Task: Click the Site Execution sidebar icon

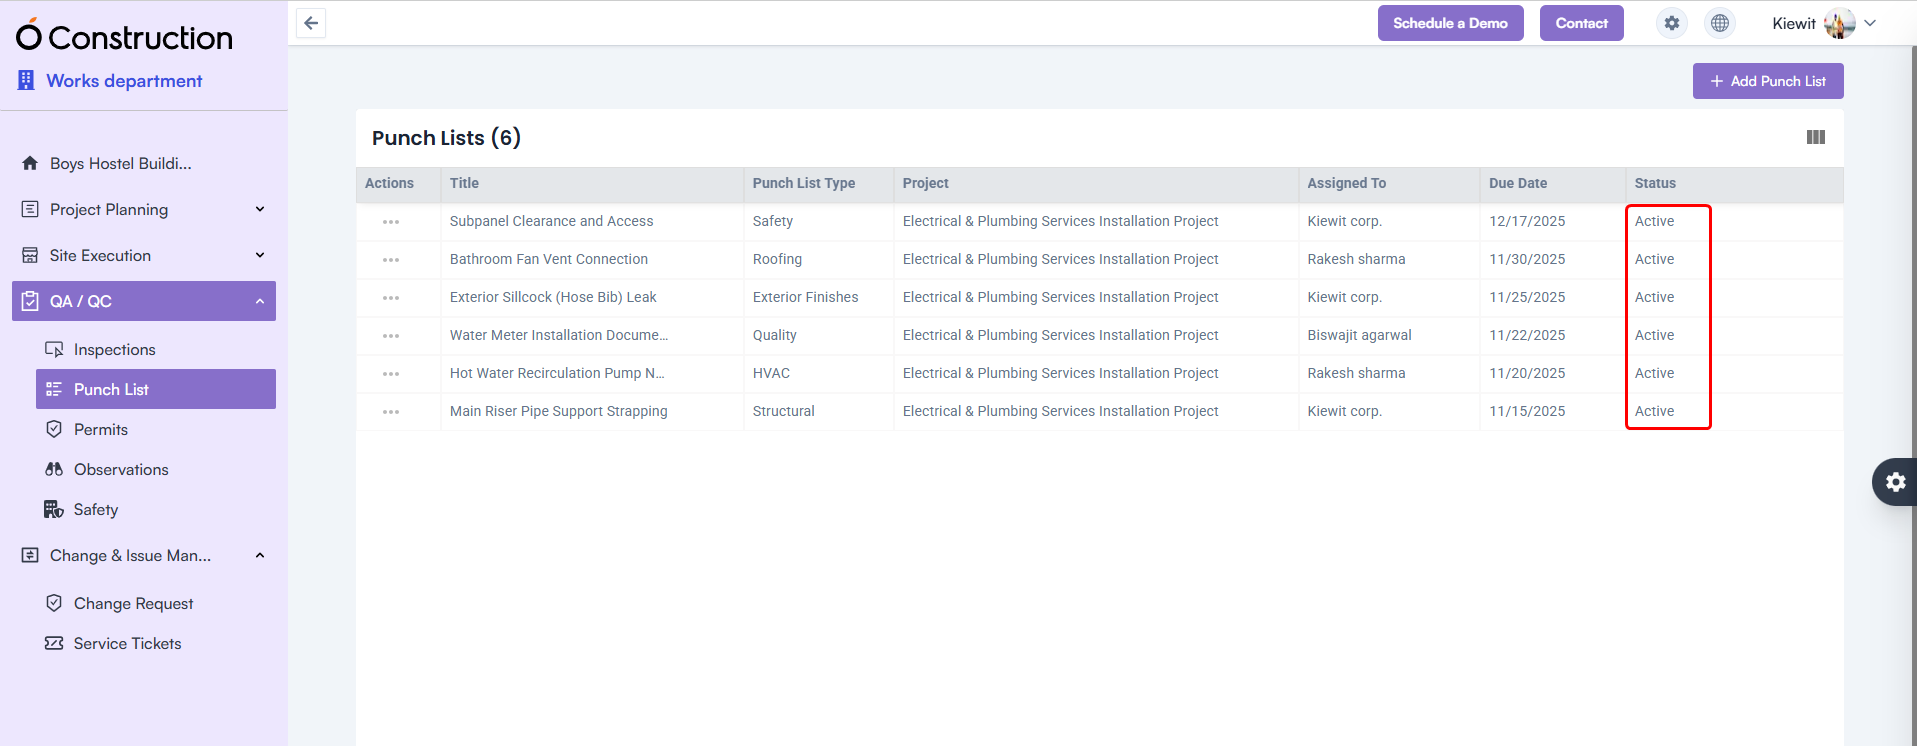Action: (x=30, y=255)
